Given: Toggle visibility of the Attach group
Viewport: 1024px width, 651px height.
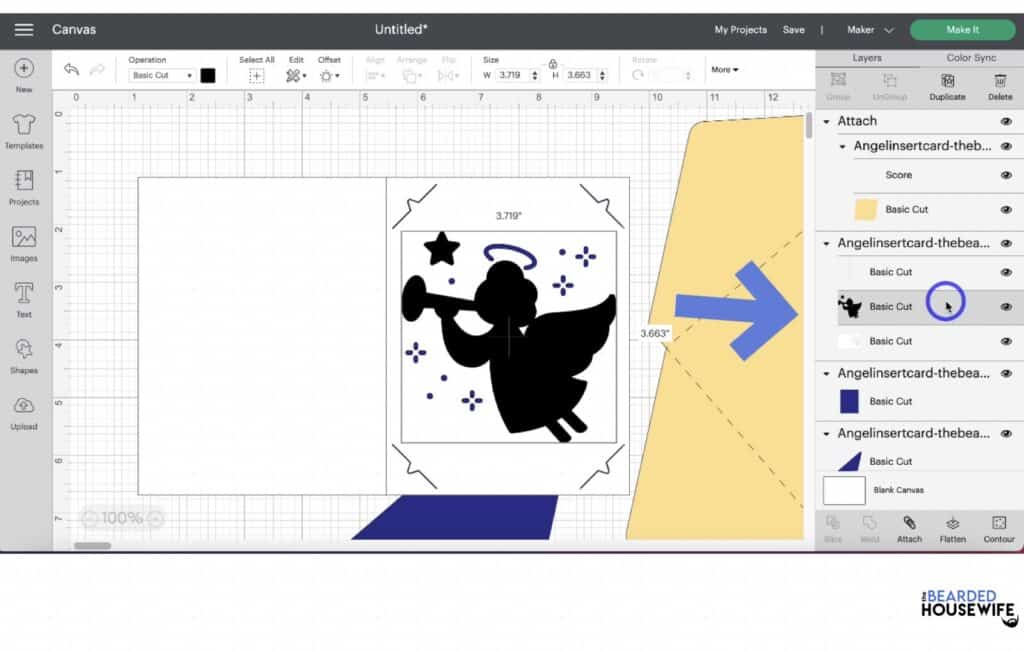Looking at the screenshot, I should [x=1007, y=120].
